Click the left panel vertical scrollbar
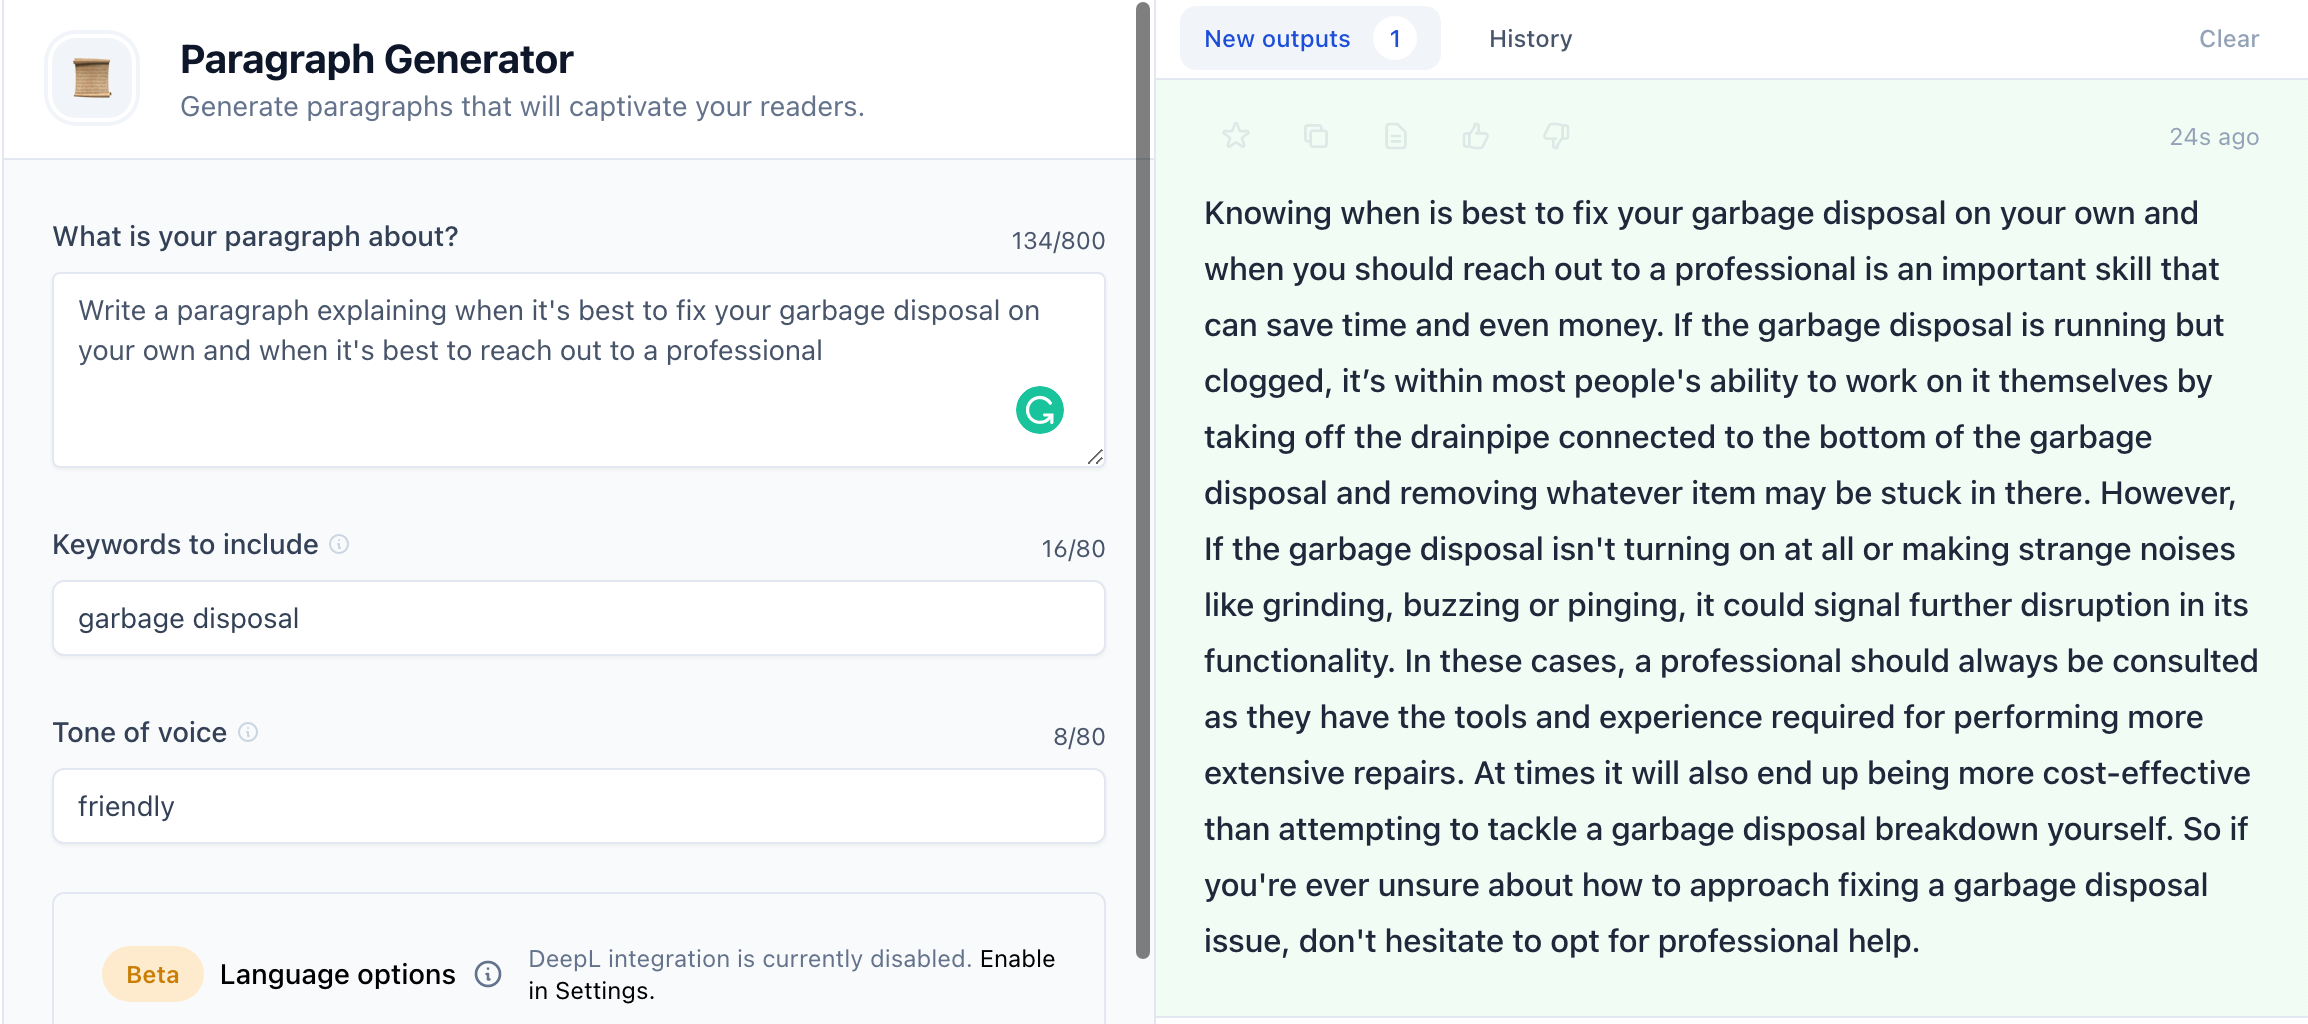The width and height of the screenshot is (2308, 1024). (1143, 480)
